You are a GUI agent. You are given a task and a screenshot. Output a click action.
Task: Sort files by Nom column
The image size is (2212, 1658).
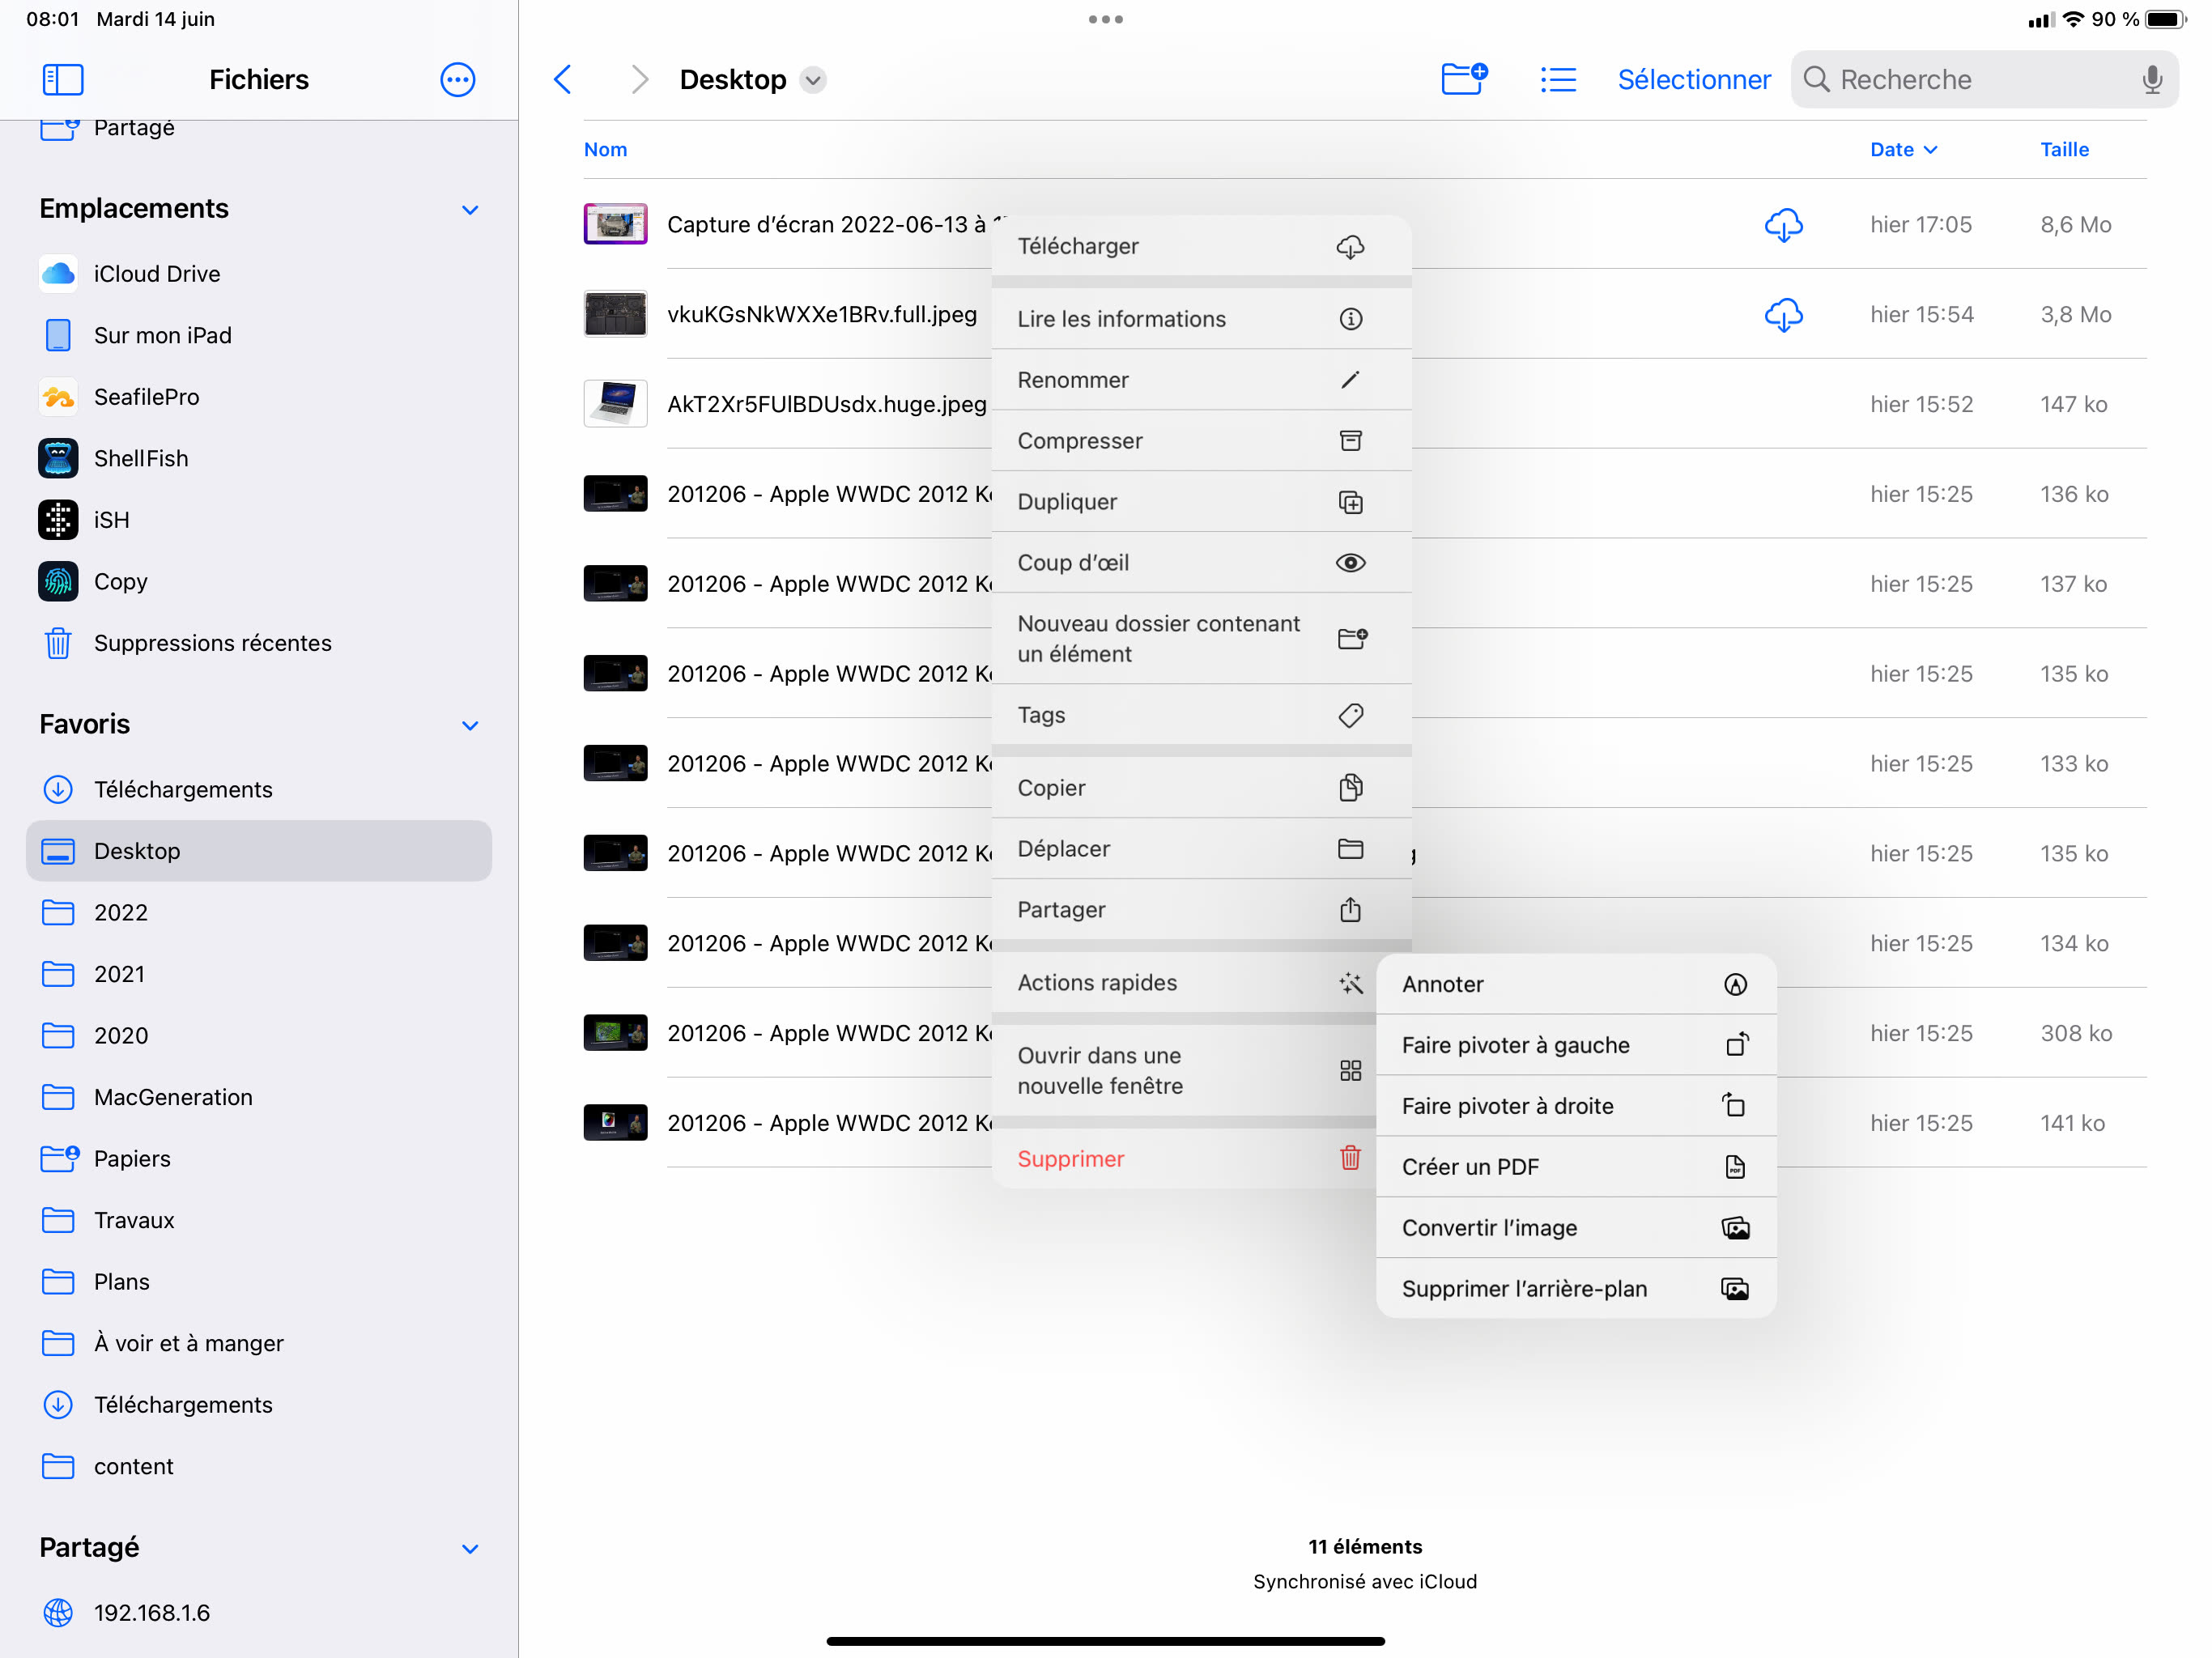[x=605, y=149]
